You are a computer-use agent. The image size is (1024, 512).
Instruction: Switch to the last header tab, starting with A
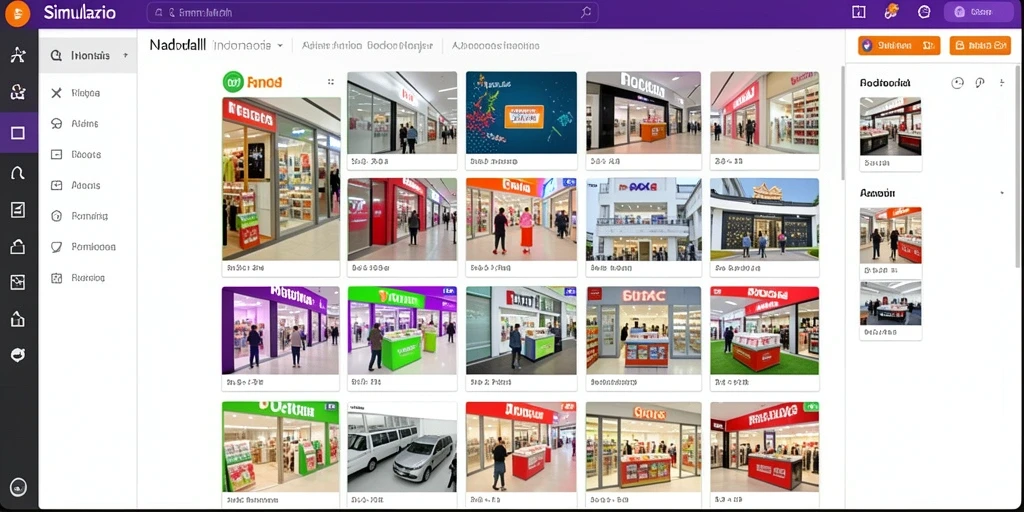496,46
